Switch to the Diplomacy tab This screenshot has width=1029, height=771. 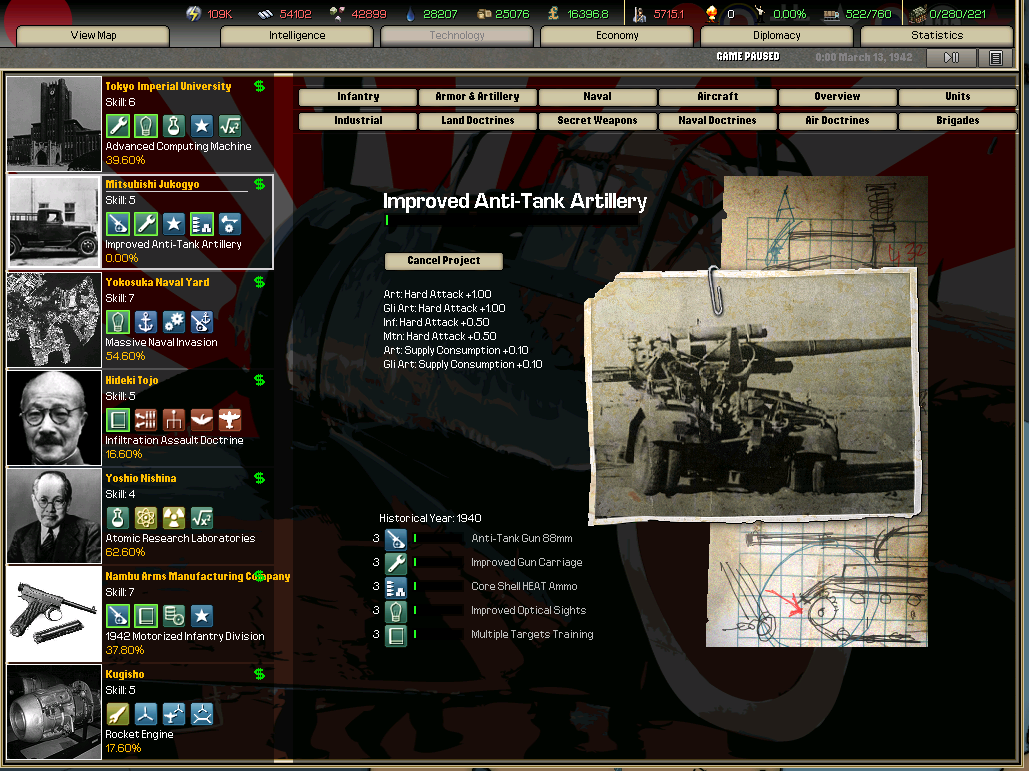777,36
